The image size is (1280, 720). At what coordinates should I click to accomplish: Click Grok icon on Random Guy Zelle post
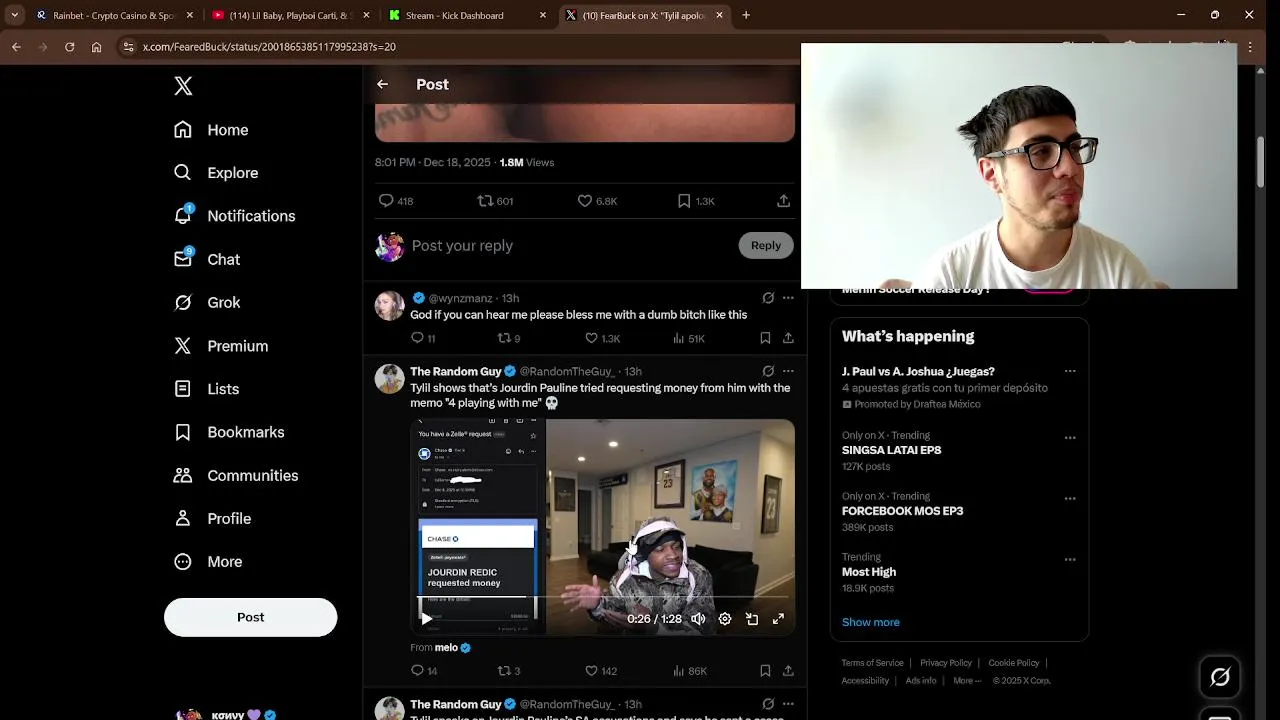click(768, 371)
